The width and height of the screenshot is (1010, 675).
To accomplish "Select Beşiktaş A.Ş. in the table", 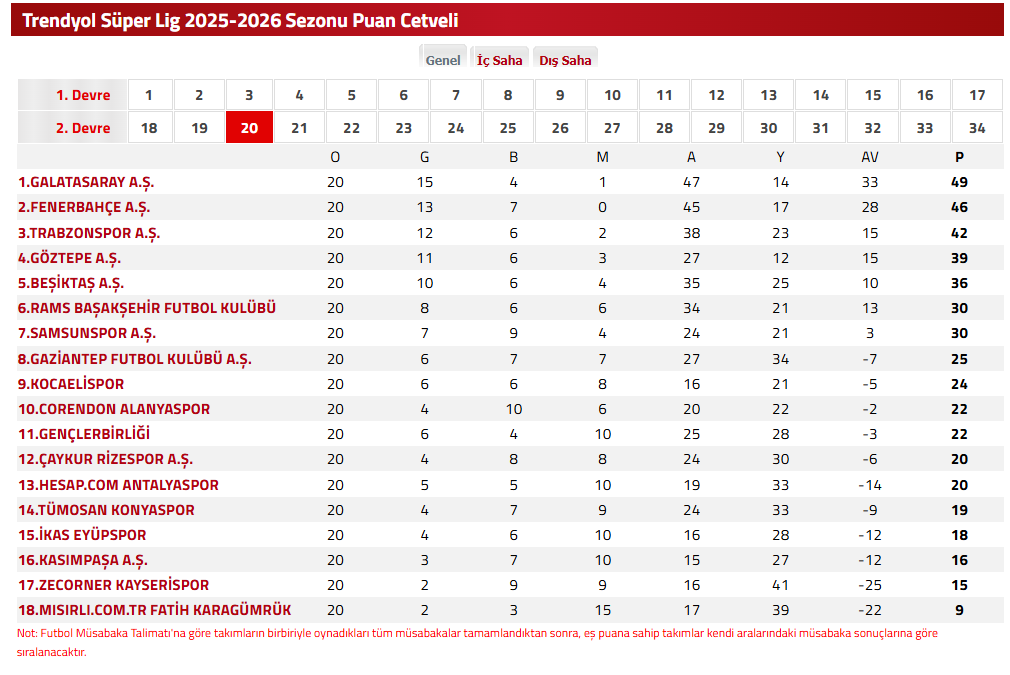I will click(71, 283).
